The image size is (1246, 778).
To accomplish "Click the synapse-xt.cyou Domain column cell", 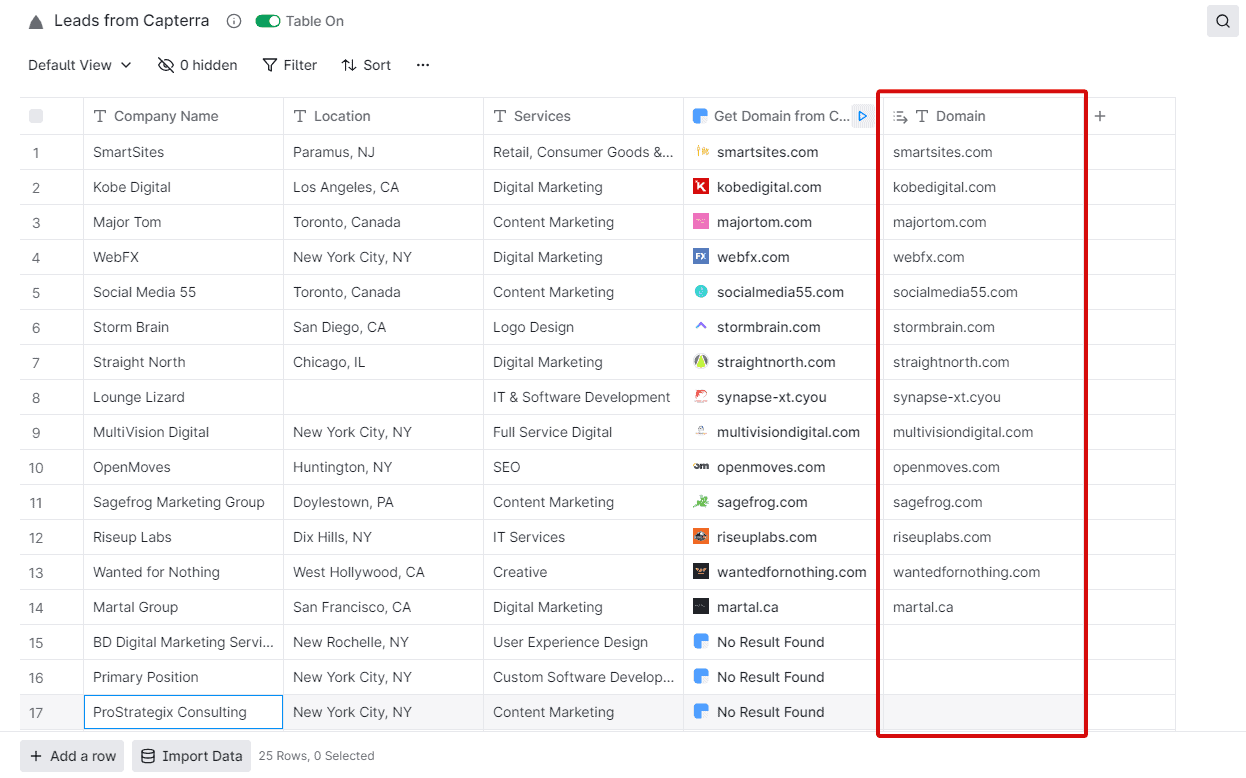I will (x=984, y=397).
